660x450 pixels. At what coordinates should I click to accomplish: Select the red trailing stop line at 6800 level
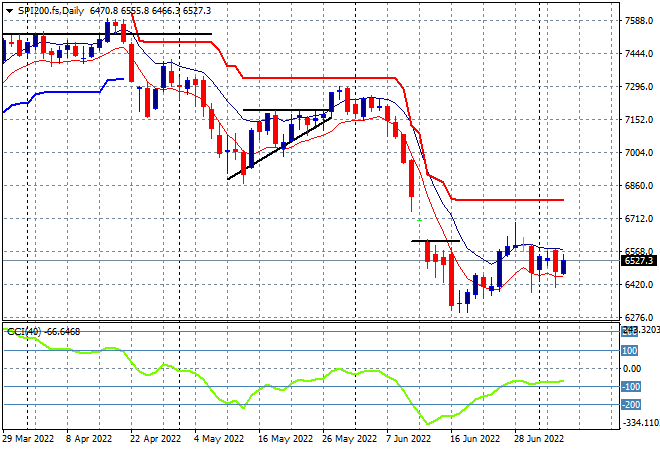tap(509, 200)
